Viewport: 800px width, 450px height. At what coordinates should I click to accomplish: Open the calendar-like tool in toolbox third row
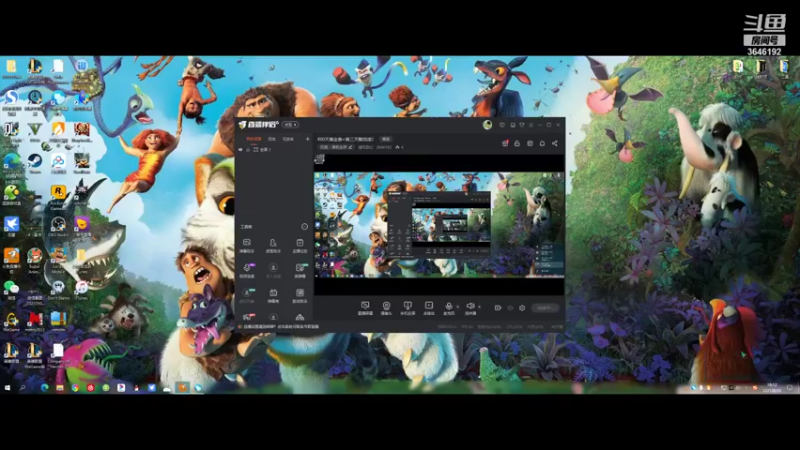pyautogui.click(x=273, y=295)
